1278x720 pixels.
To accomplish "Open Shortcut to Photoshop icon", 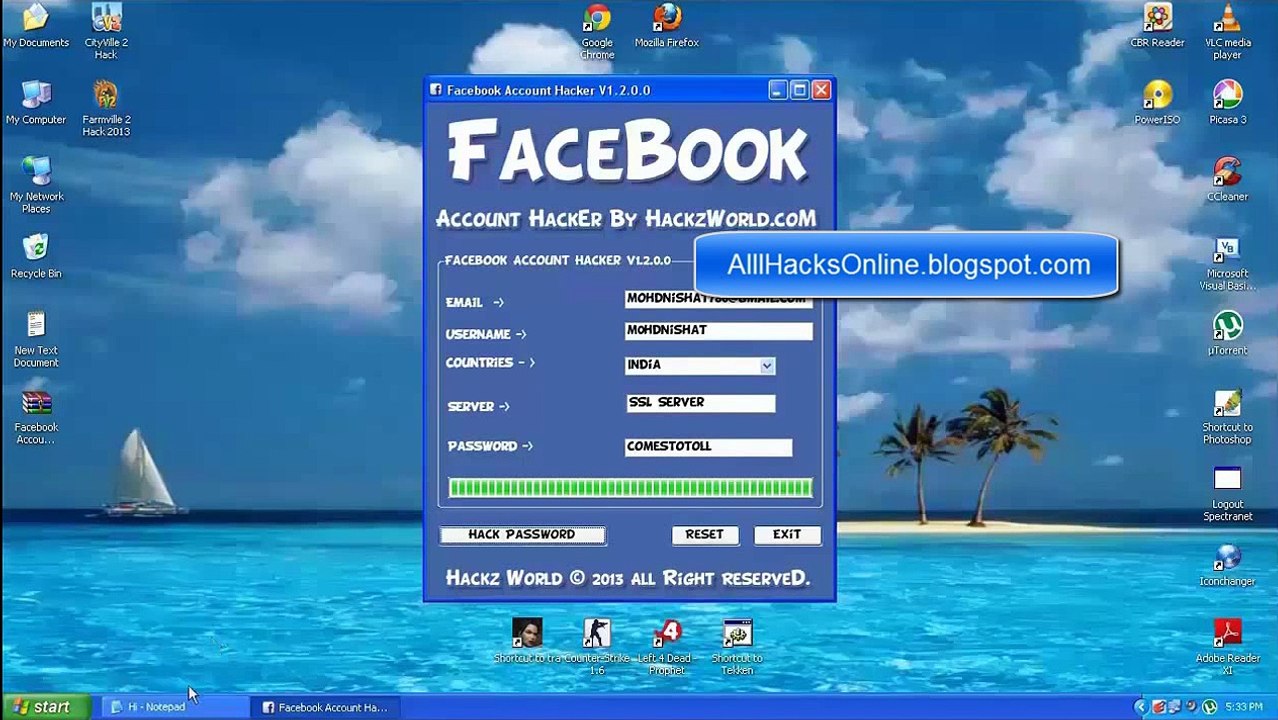I will click(1227, 417).
